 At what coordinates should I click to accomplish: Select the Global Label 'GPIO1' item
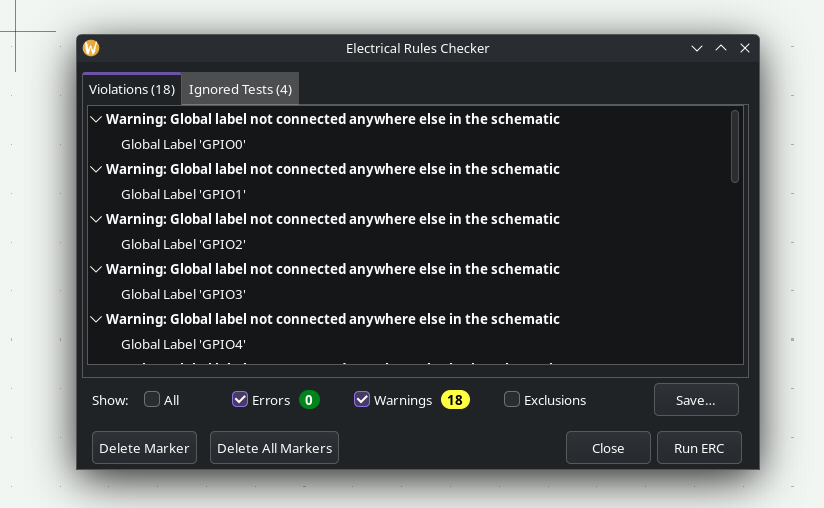183,194
